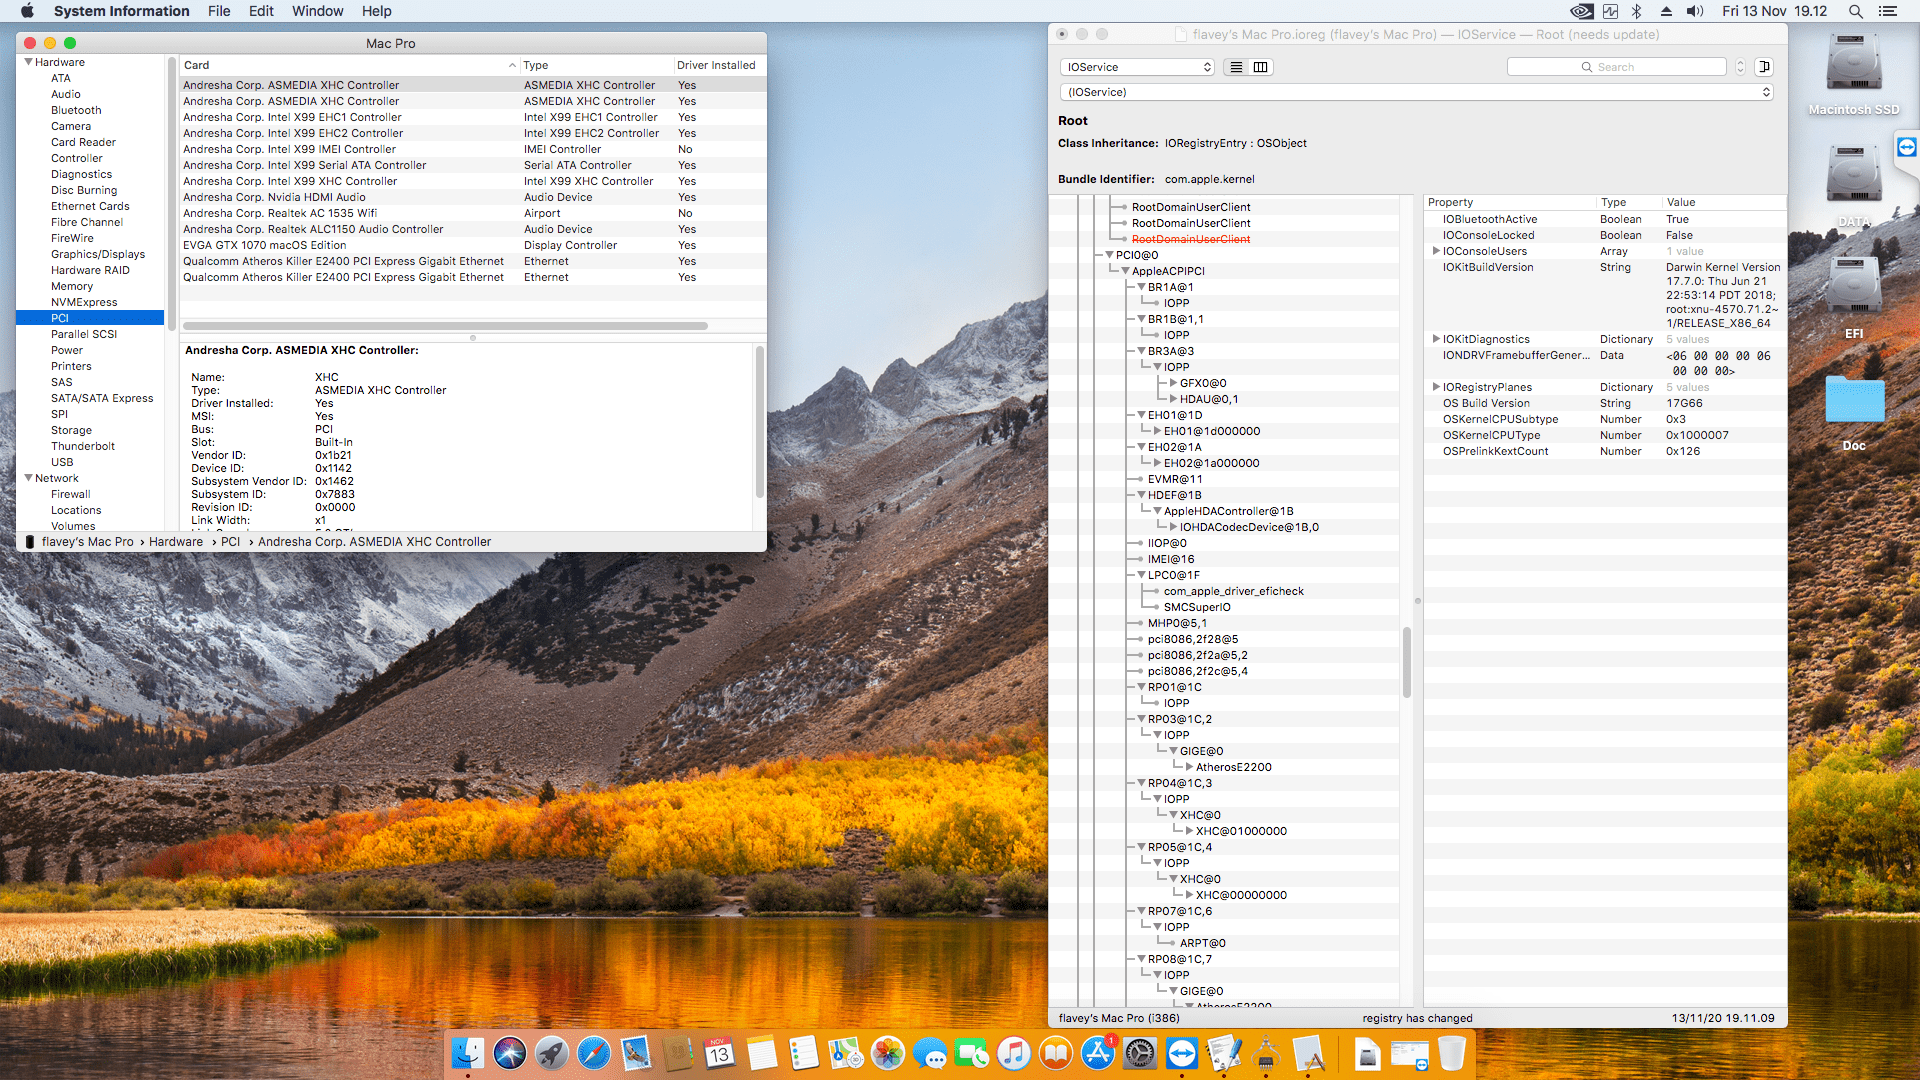Expand the GFX0@0 registry entry

(x=1173, y=383)
